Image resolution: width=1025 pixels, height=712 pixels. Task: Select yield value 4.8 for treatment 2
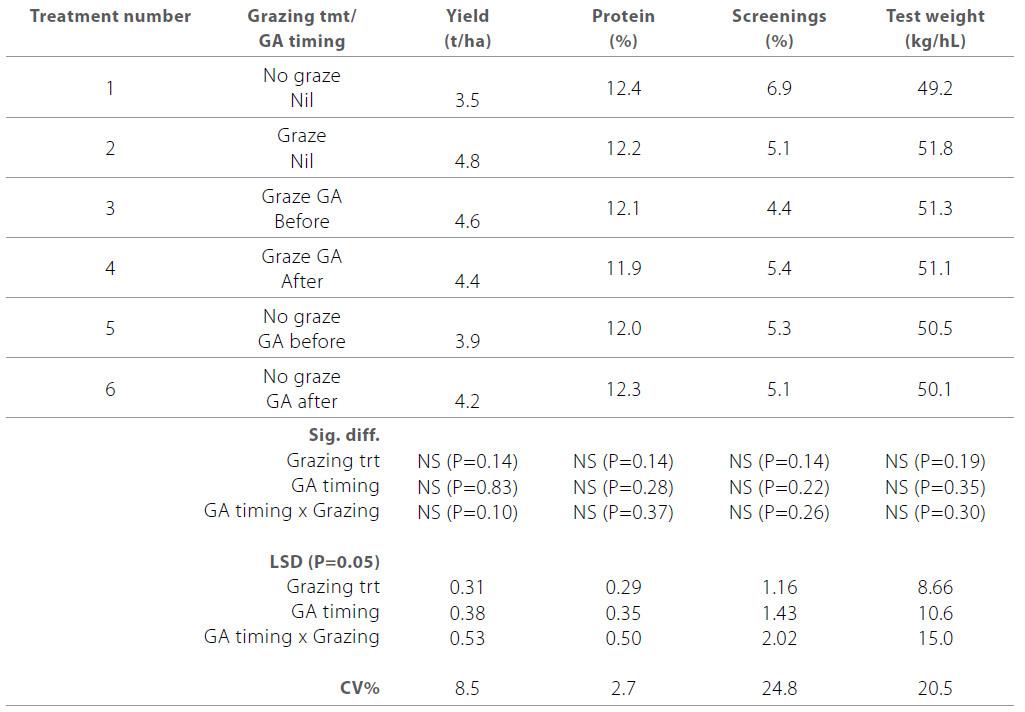pyautogui.click(x=467, y=161)
